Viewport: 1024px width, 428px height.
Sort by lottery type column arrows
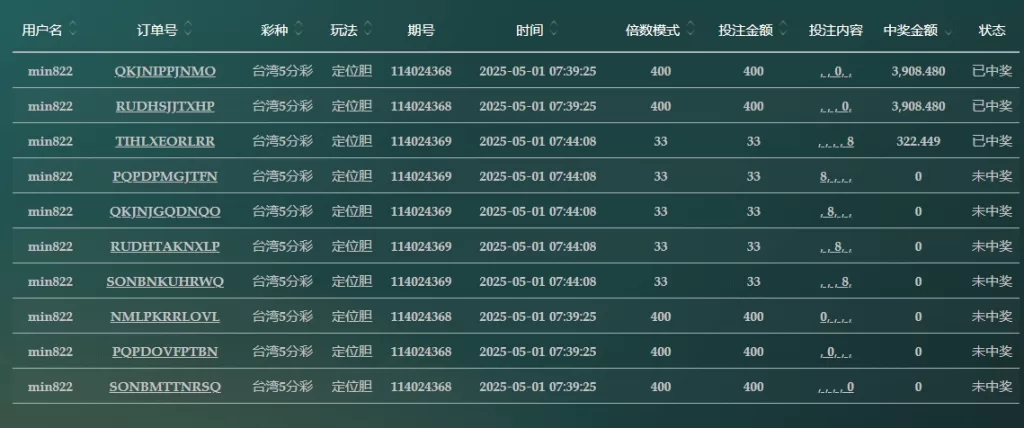click(299, 31)
